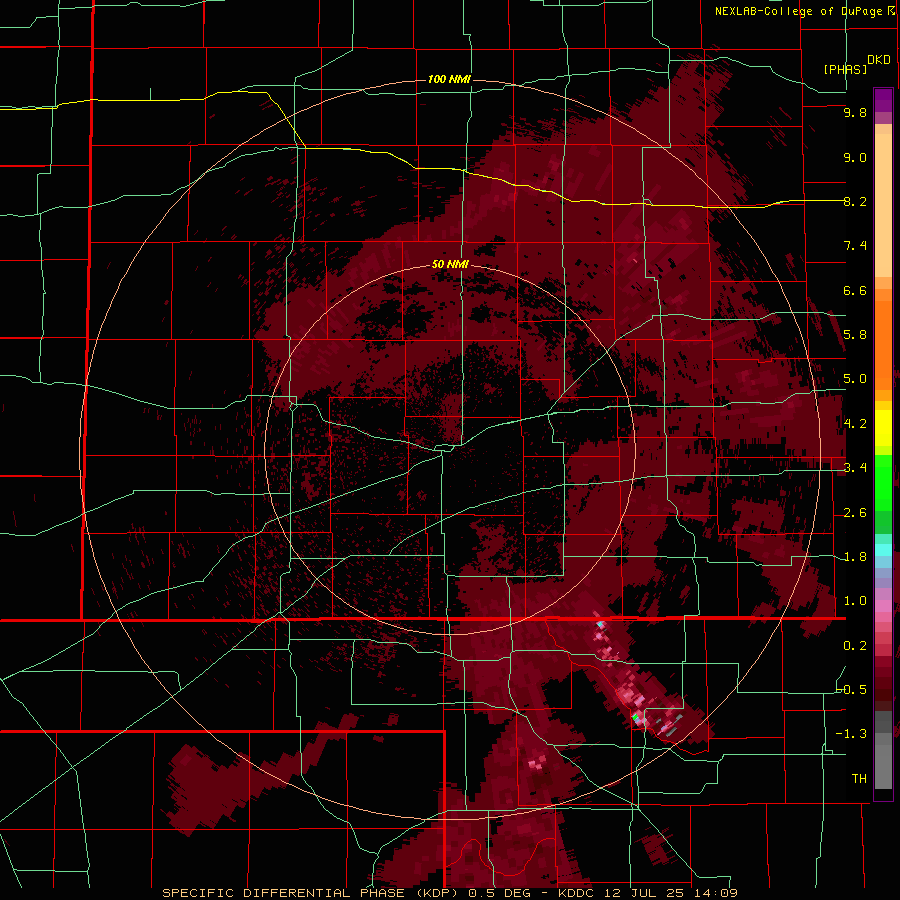This screenshot has height=900, width=900.
Task: Click the green-cyan high KDP pixel in the southeast cell
Action: (x=635, y=717)
